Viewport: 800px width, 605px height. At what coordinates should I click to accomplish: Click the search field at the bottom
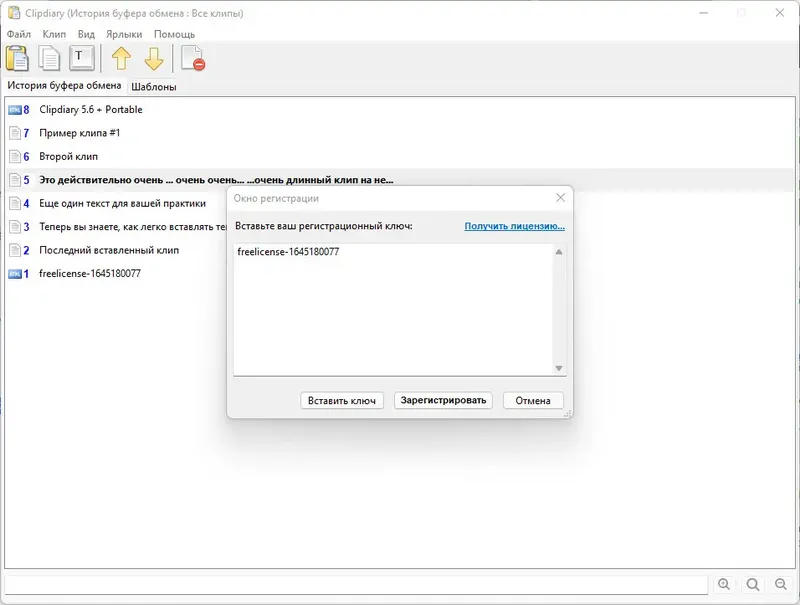click(x=356, y=585)
